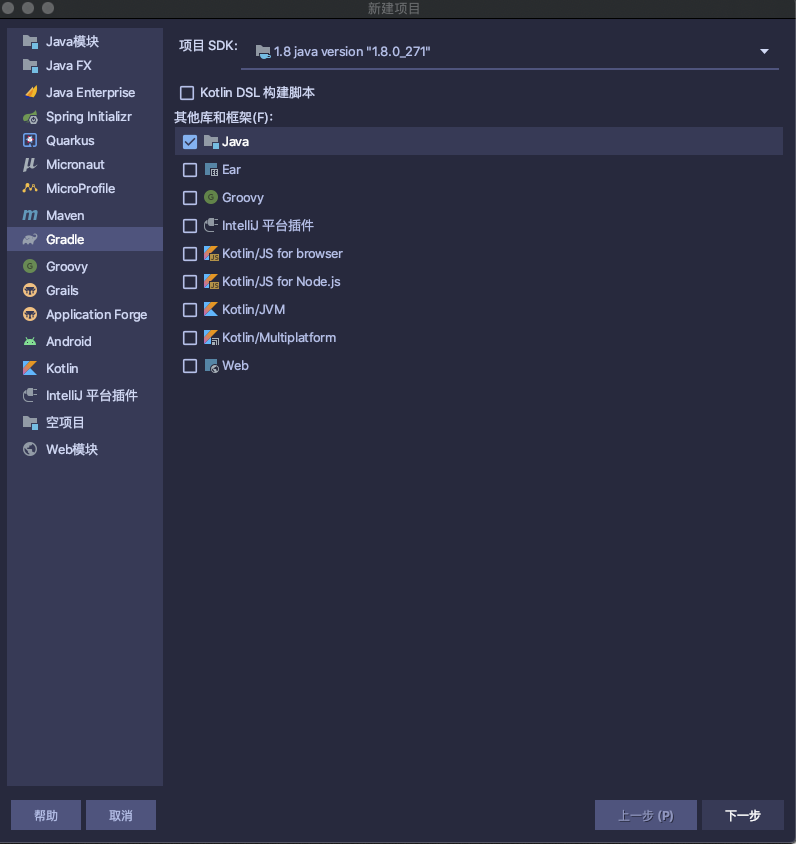Check the IntelliJ 平台插件 framework checkbox
The width and height of the screenshot is (796, 844).
click(190, 226)
